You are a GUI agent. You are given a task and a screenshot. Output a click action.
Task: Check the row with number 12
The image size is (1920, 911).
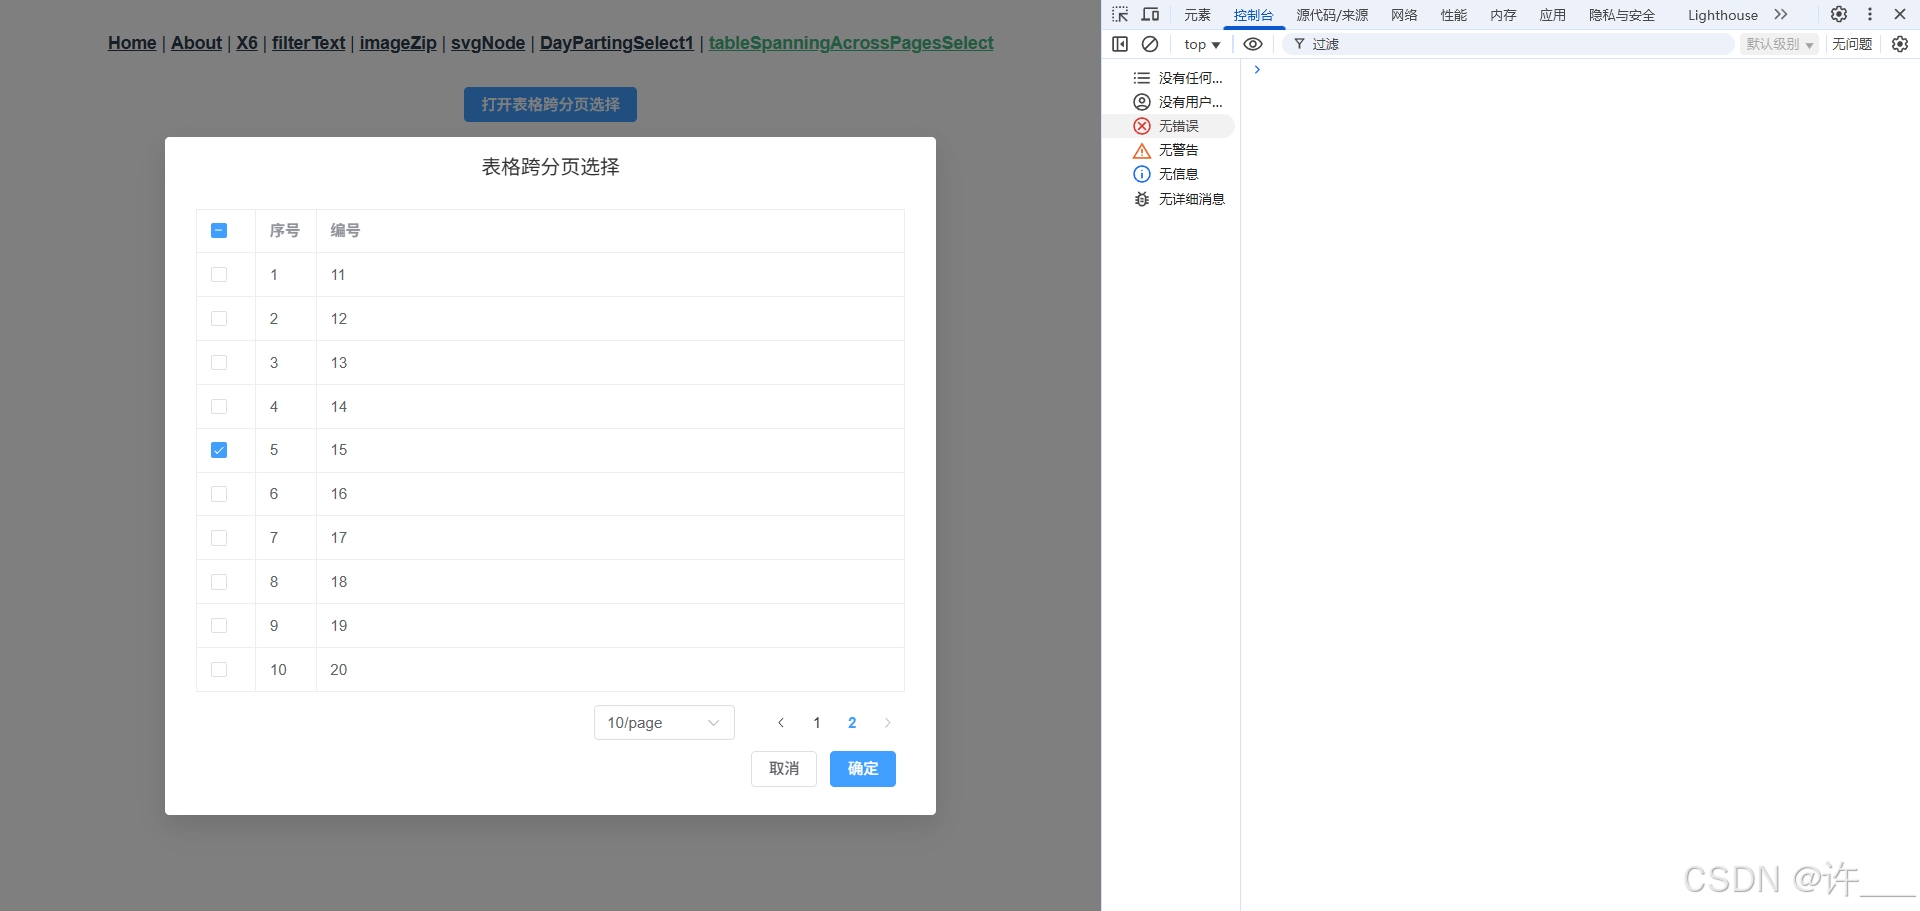point(219,319)
